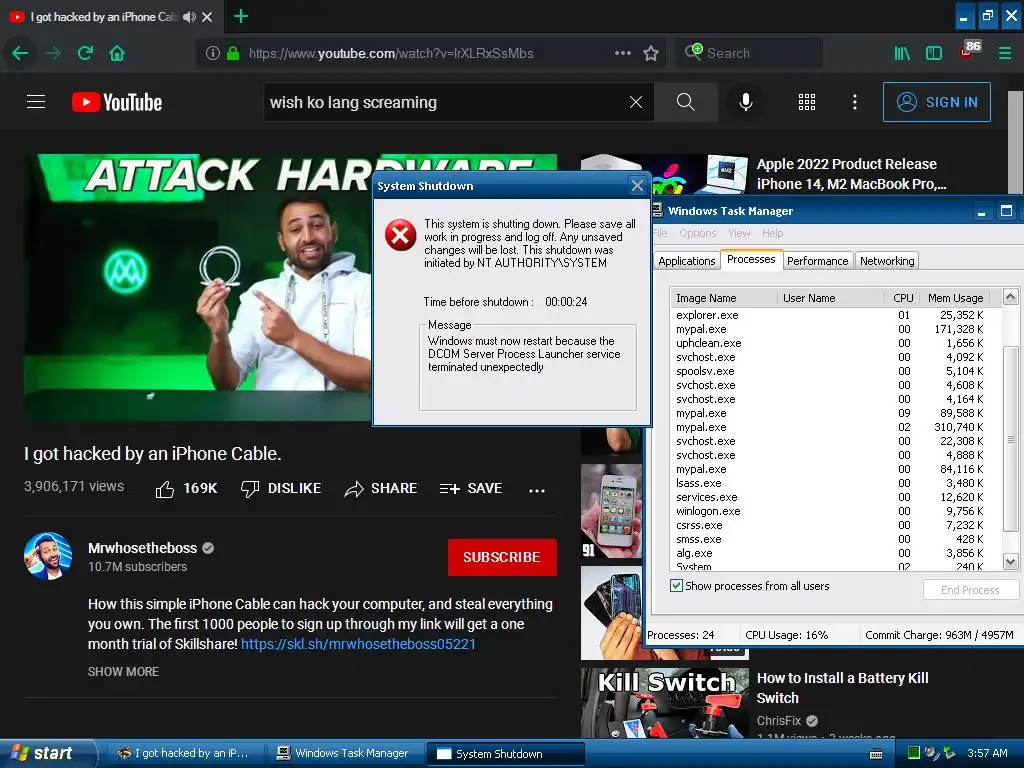Open browser hamburger menu
The height and width of the screenshot is (768, 1024).
tap(1005, 53)
